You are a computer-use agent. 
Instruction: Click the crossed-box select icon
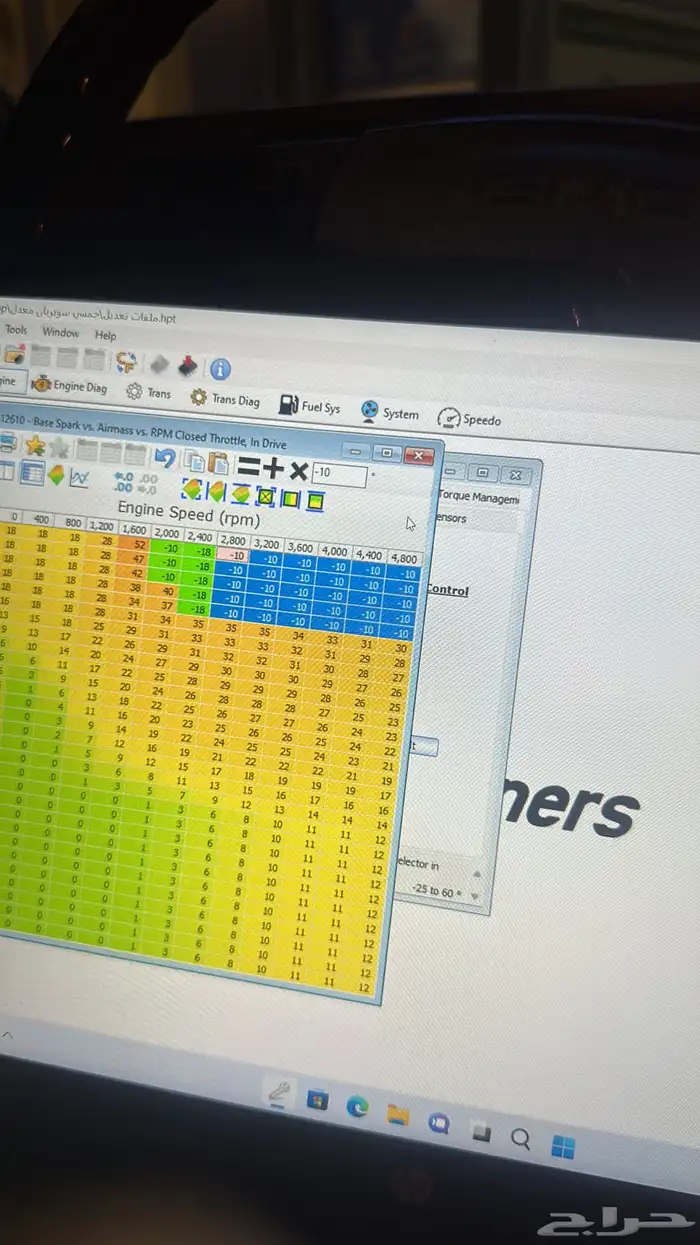click(265, 495)
